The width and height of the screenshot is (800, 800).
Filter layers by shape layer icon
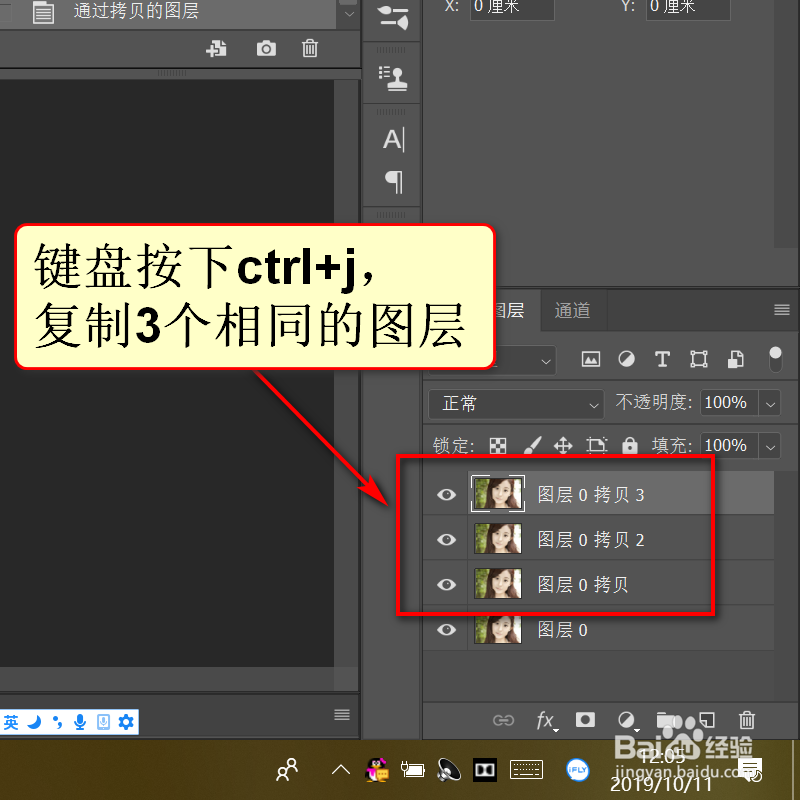click(x=698, y=359)
